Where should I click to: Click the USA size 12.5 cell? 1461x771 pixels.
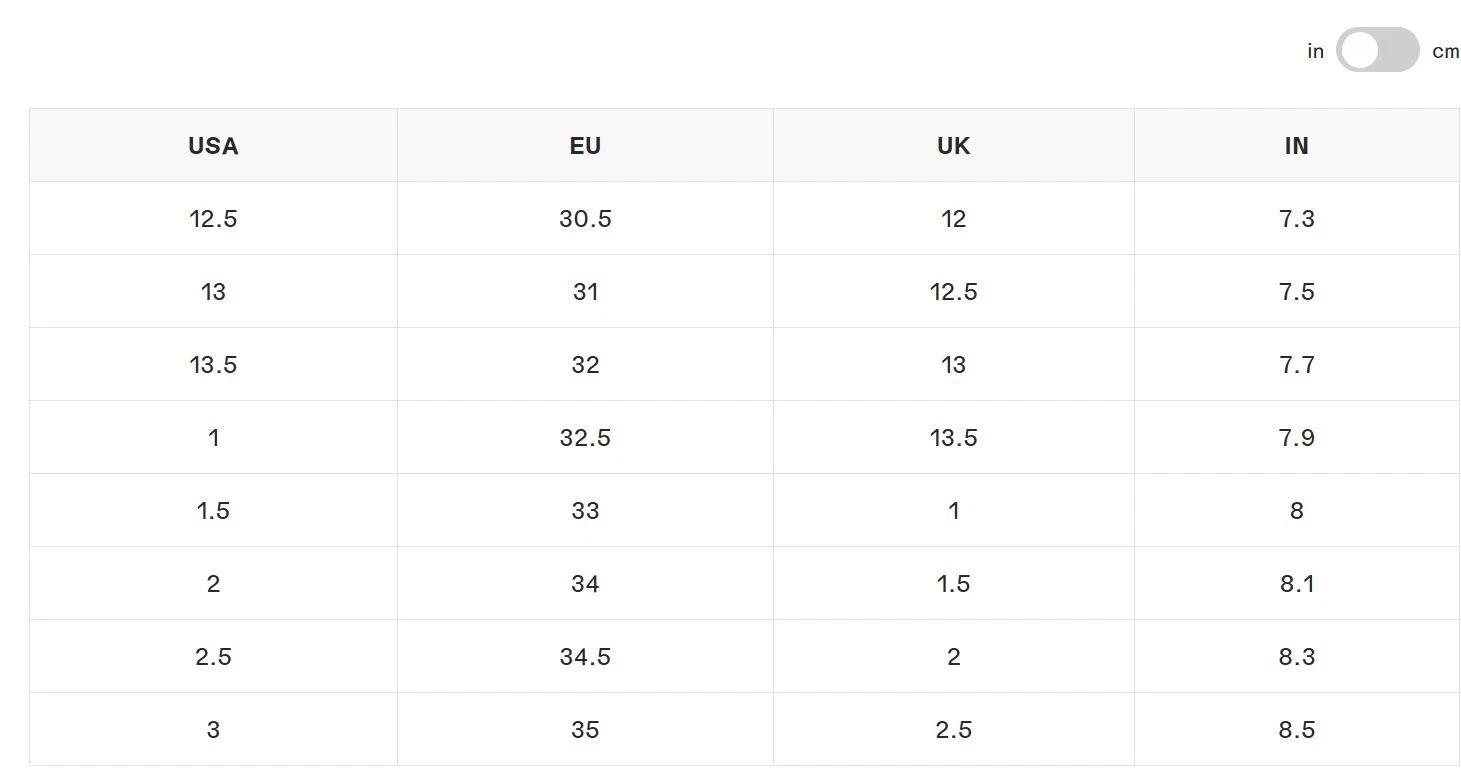213,218
